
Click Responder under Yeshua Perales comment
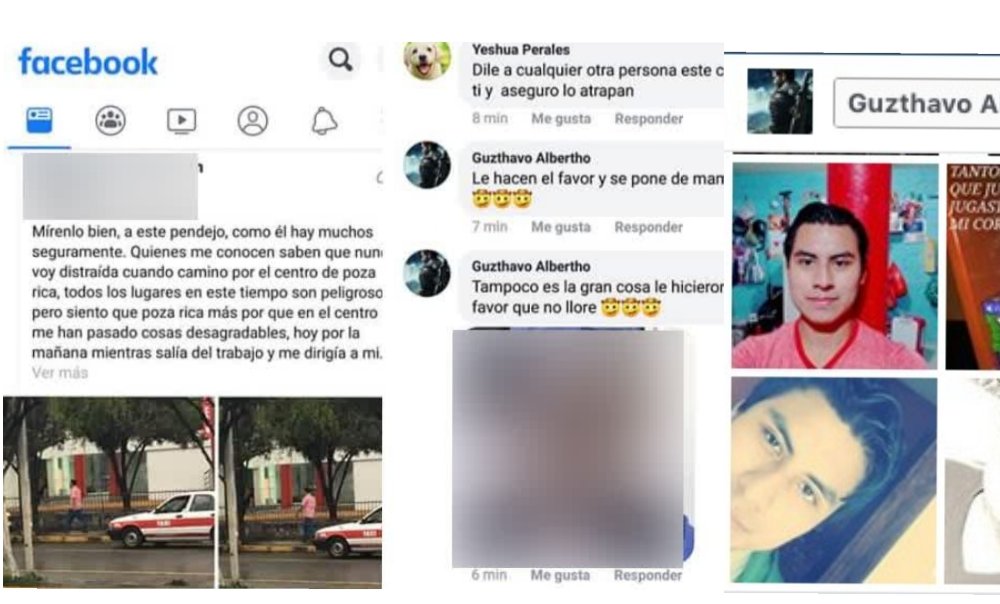(x=648, y=119)
